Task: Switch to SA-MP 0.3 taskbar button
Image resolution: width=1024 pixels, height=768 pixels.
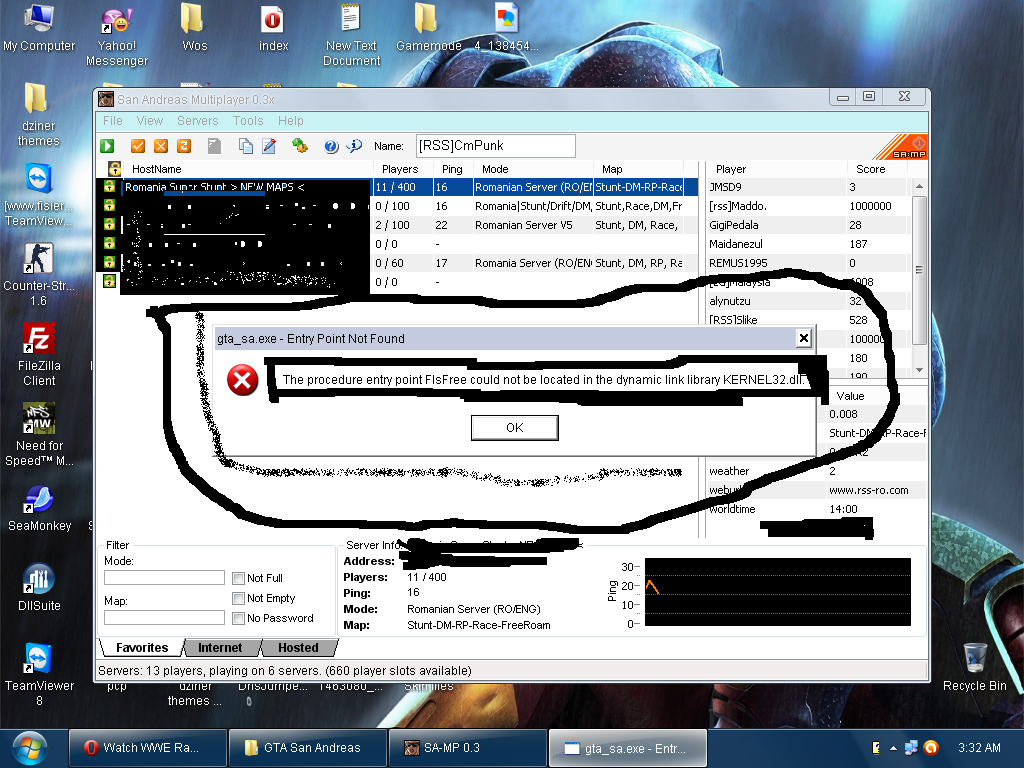Action: [x=468, y=748]
